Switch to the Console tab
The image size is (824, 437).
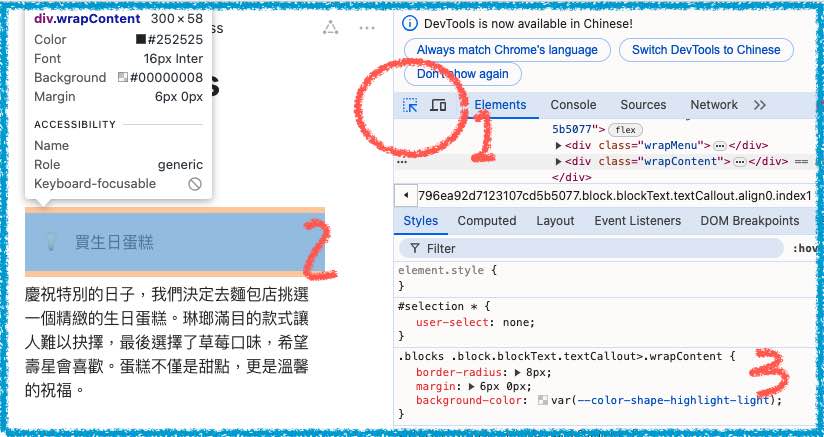tap(573, 105)
